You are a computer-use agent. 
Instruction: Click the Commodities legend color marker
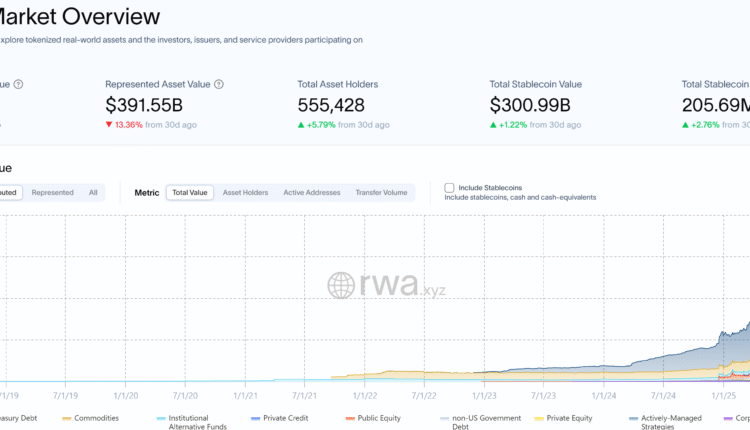coord(67,417)
